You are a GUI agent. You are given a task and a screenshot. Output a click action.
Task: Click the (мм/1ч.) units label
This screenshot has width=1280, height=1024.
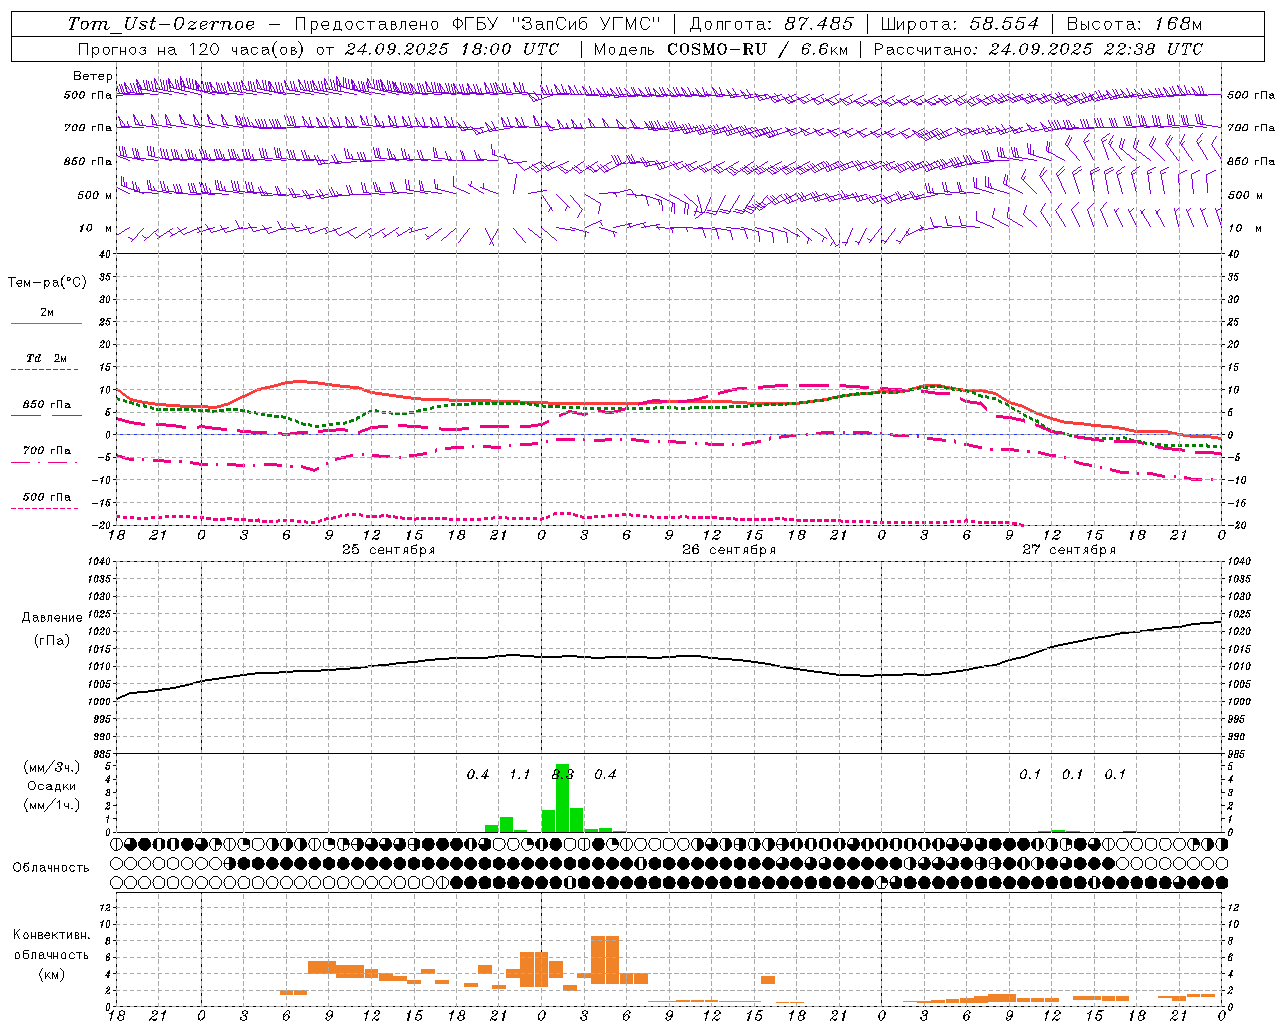coord(51,805)
